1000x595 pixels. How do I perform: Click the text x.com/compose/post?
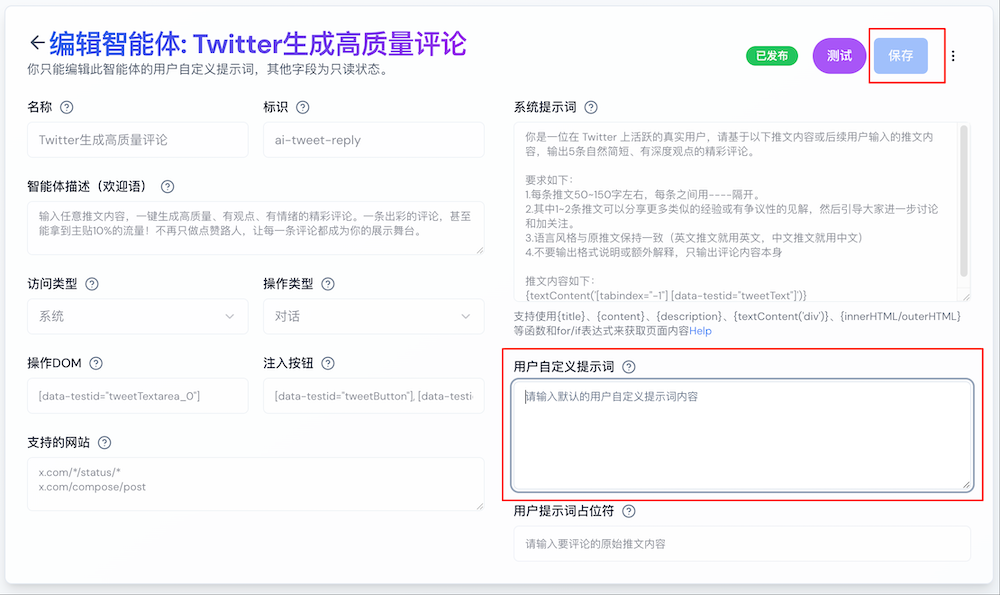point(92,487)
